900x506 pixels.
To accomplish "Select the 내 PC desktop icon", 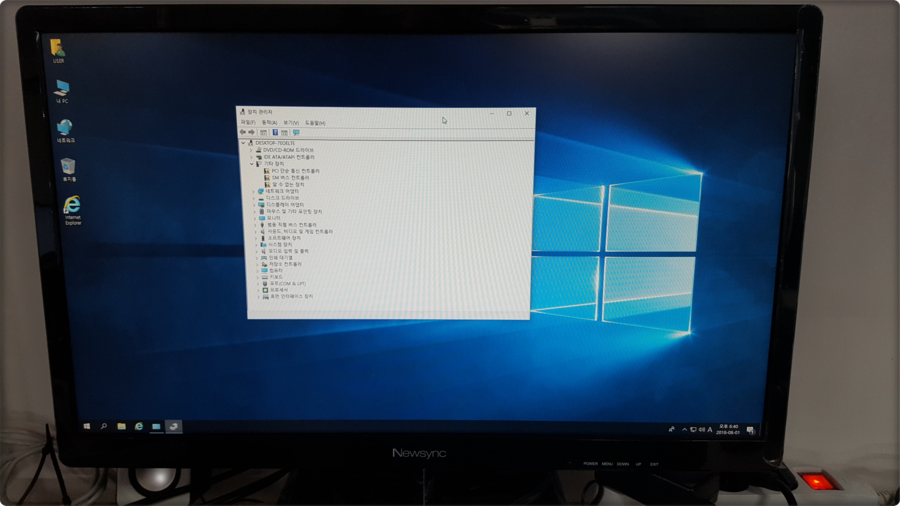I will (62, 91).
